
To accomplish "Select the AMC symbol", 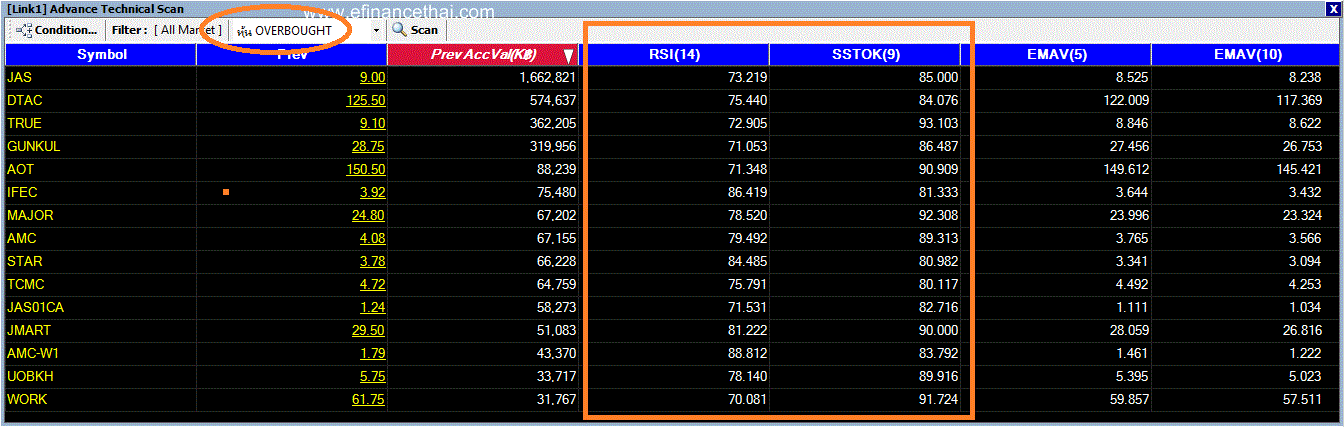I will (x=22, y=238).
